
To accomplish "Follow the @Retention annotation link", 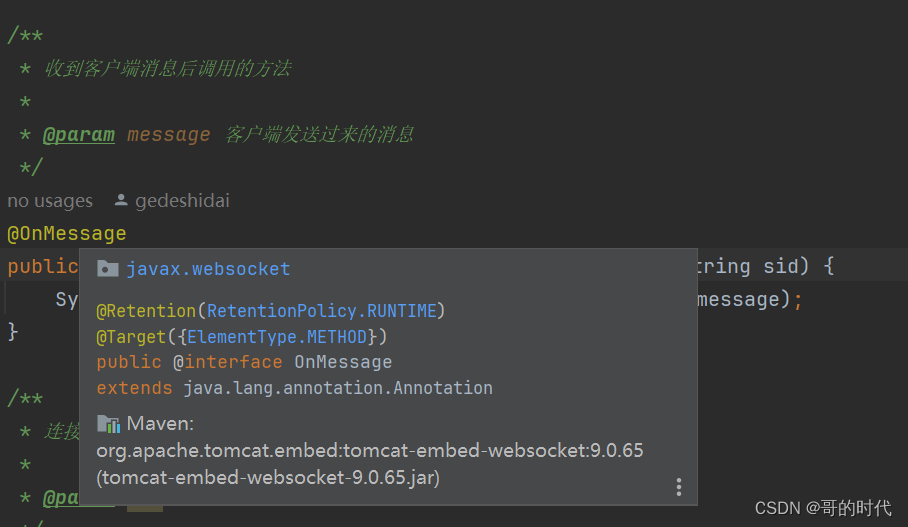I will click(x=148, y=311).
